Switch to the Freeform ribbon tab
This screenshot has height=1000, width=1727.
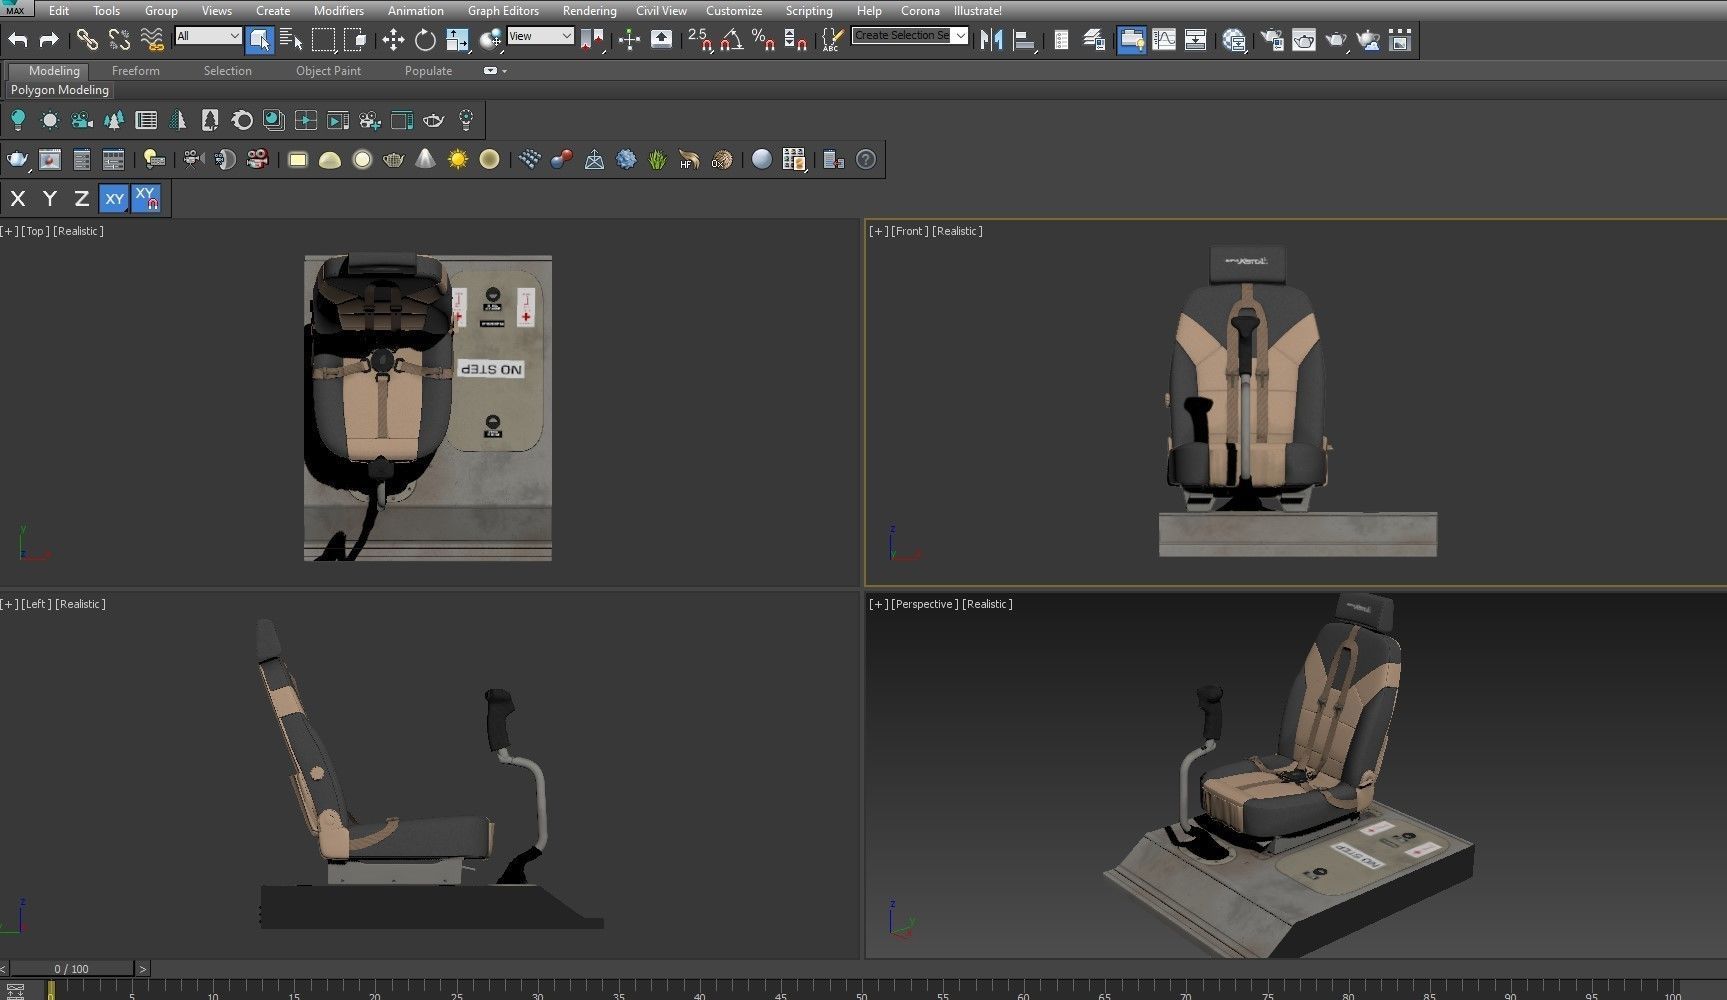tap(136, 71)
